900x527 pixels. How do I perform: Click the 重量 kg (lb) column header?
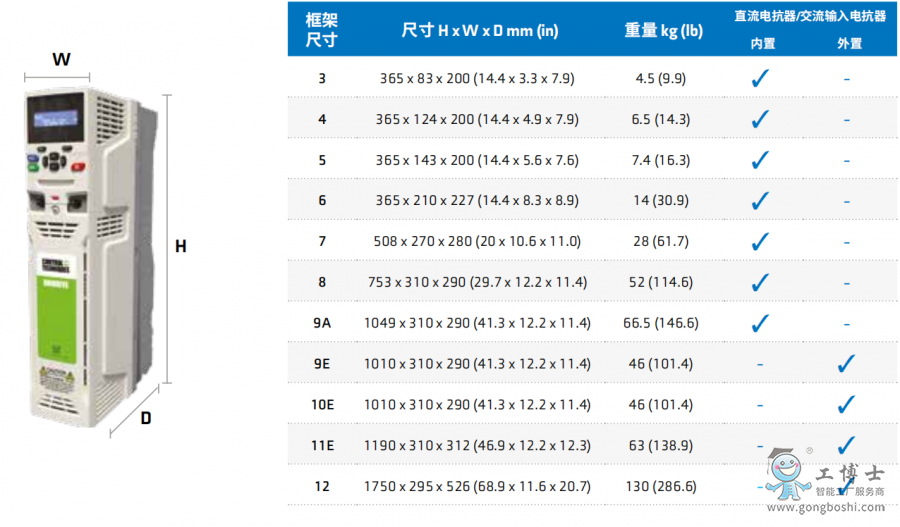click(663, 30)
